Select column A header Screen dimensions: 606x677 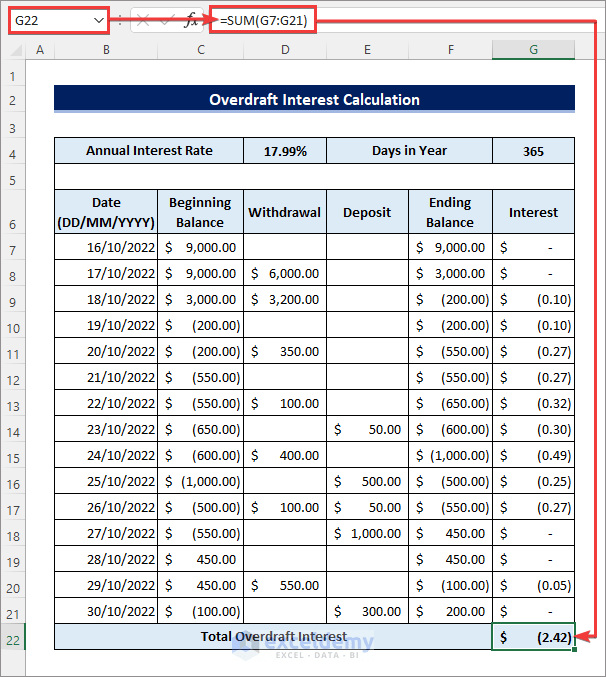point(40,50)
